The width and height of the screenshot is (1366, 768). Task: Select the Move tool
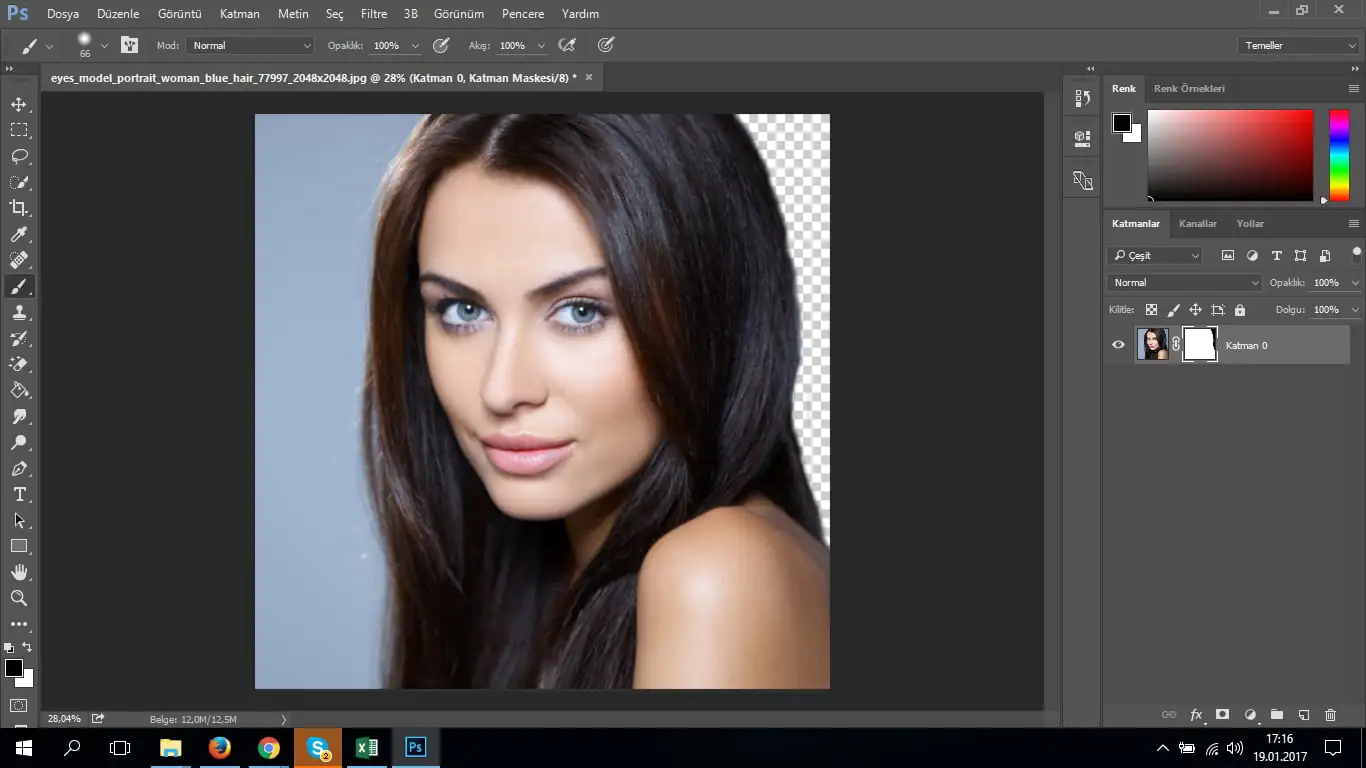pyautogui.click(x=20, y=103)
